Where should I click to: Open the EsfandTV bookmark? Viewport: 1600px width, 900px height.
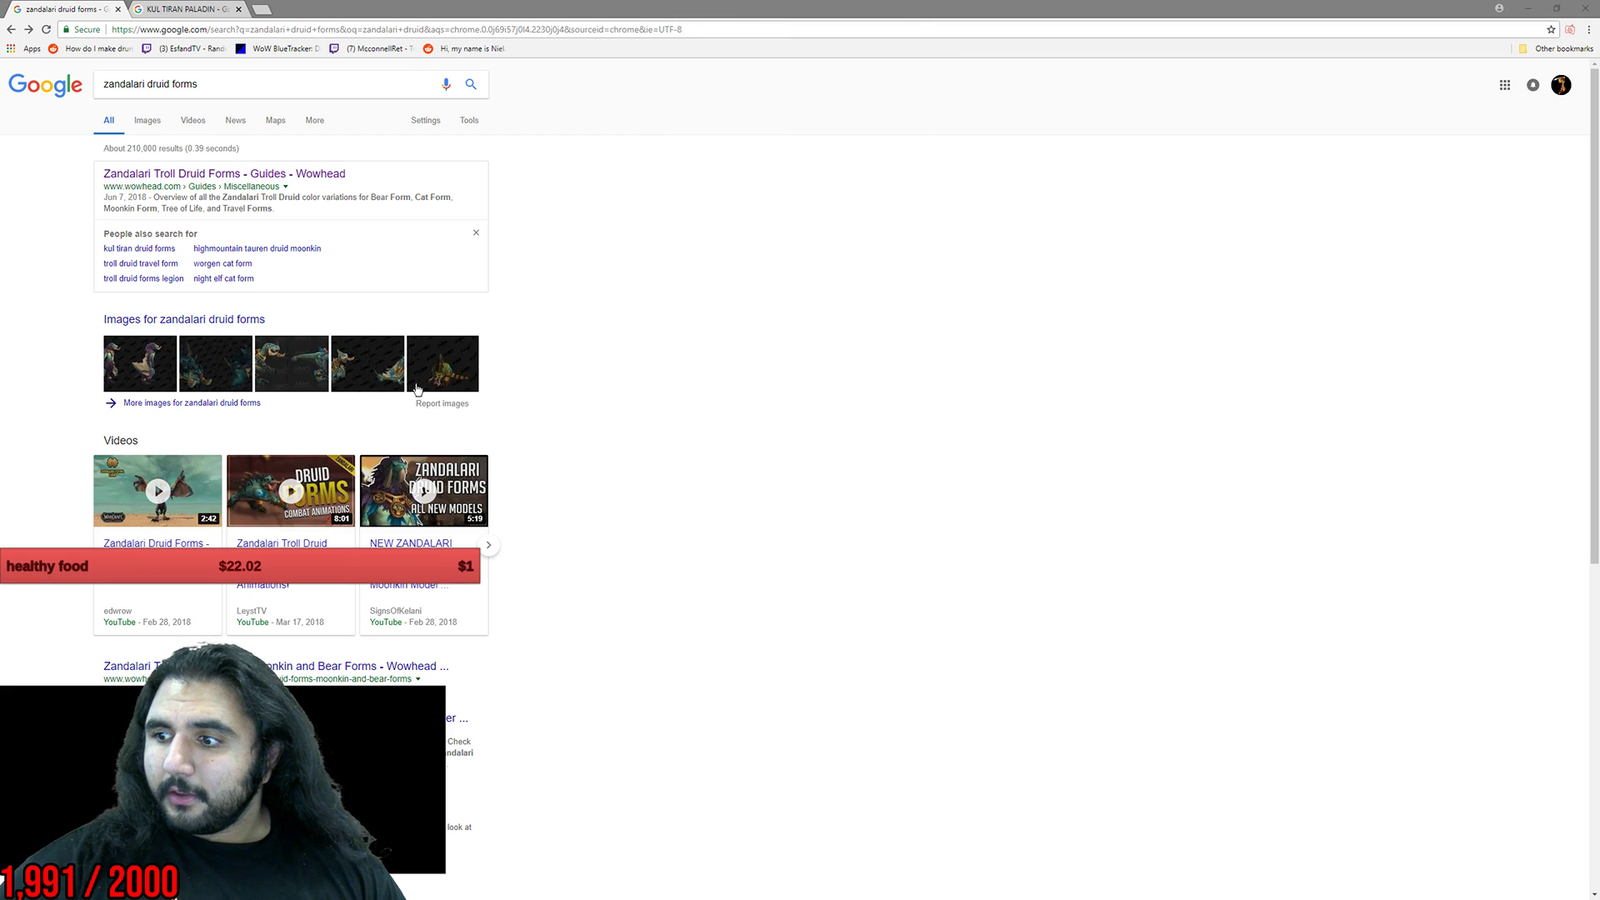point(184,48)
